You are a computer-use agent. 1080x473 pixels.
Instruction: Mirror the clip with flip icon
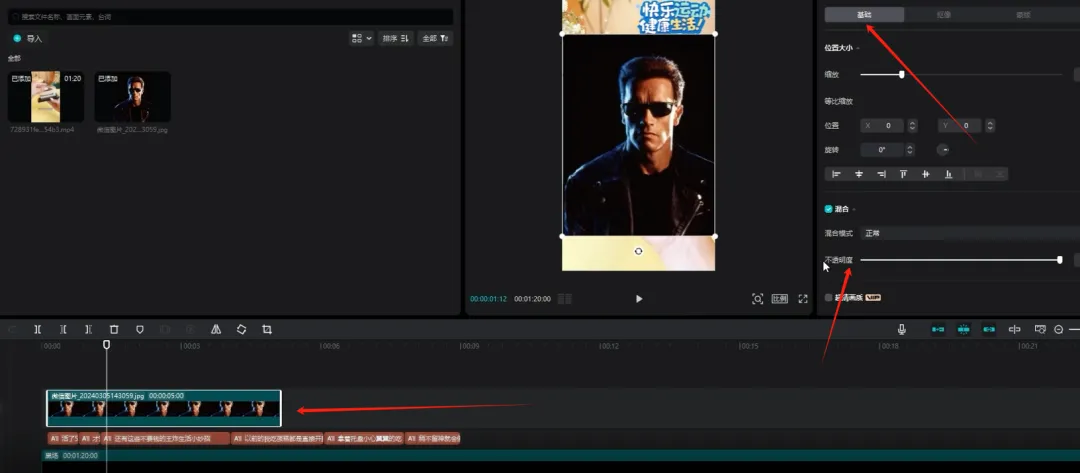point(216,330)
